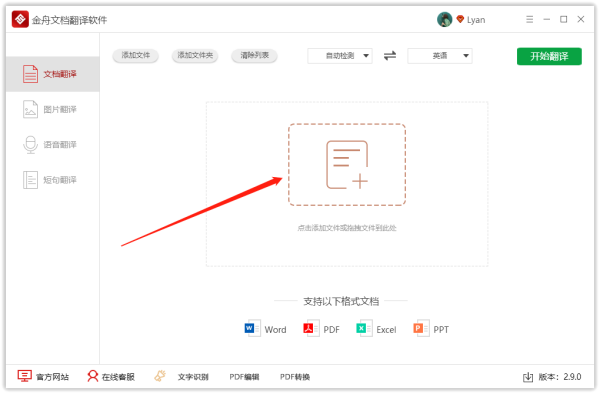Click the PPT format icon

(421, 328)
